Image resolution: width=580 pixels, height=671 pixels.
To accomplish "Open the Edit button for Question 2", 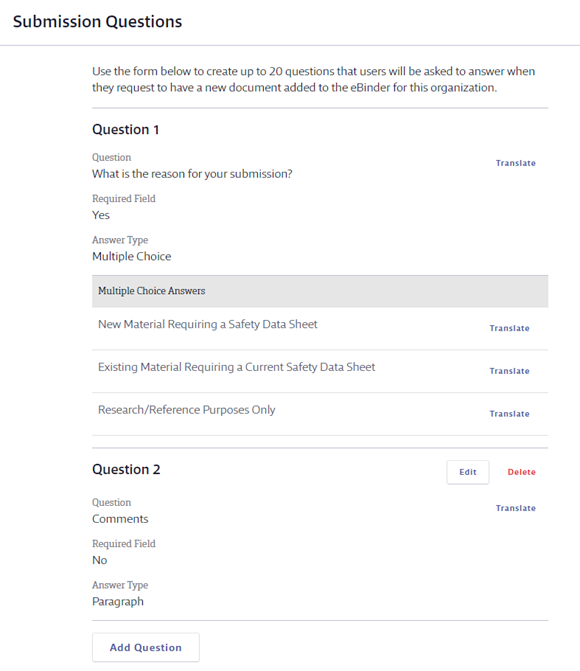I will point(467,472).
